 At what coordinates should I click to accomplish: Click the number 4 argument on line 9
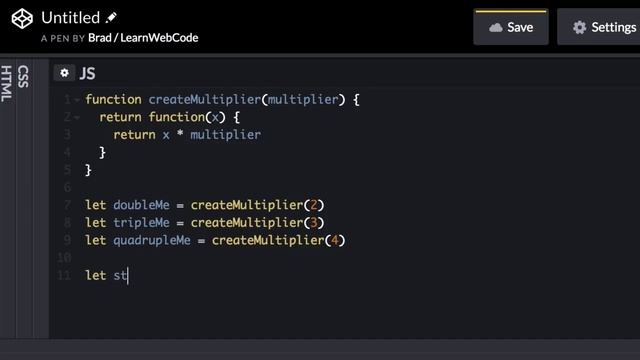tap(335, 240)
